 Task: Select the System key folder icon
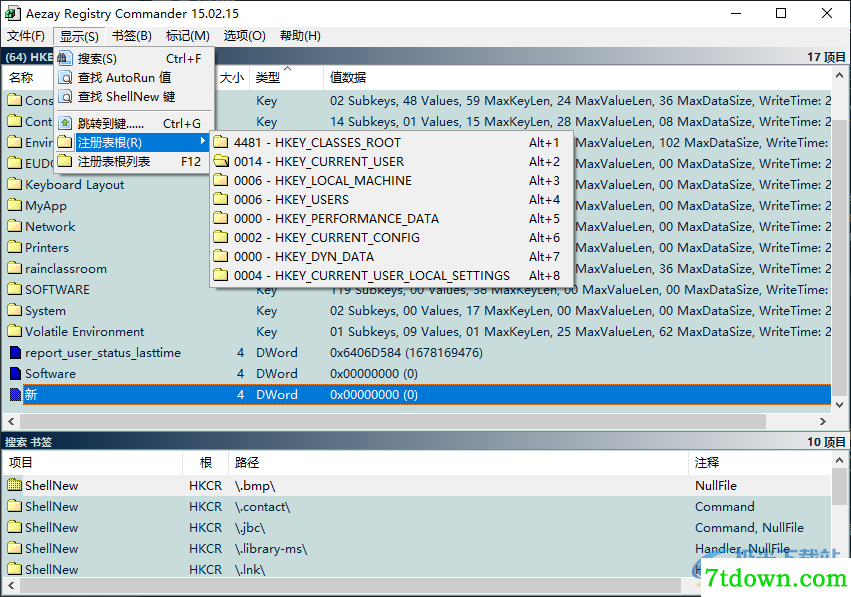(15, 310)
